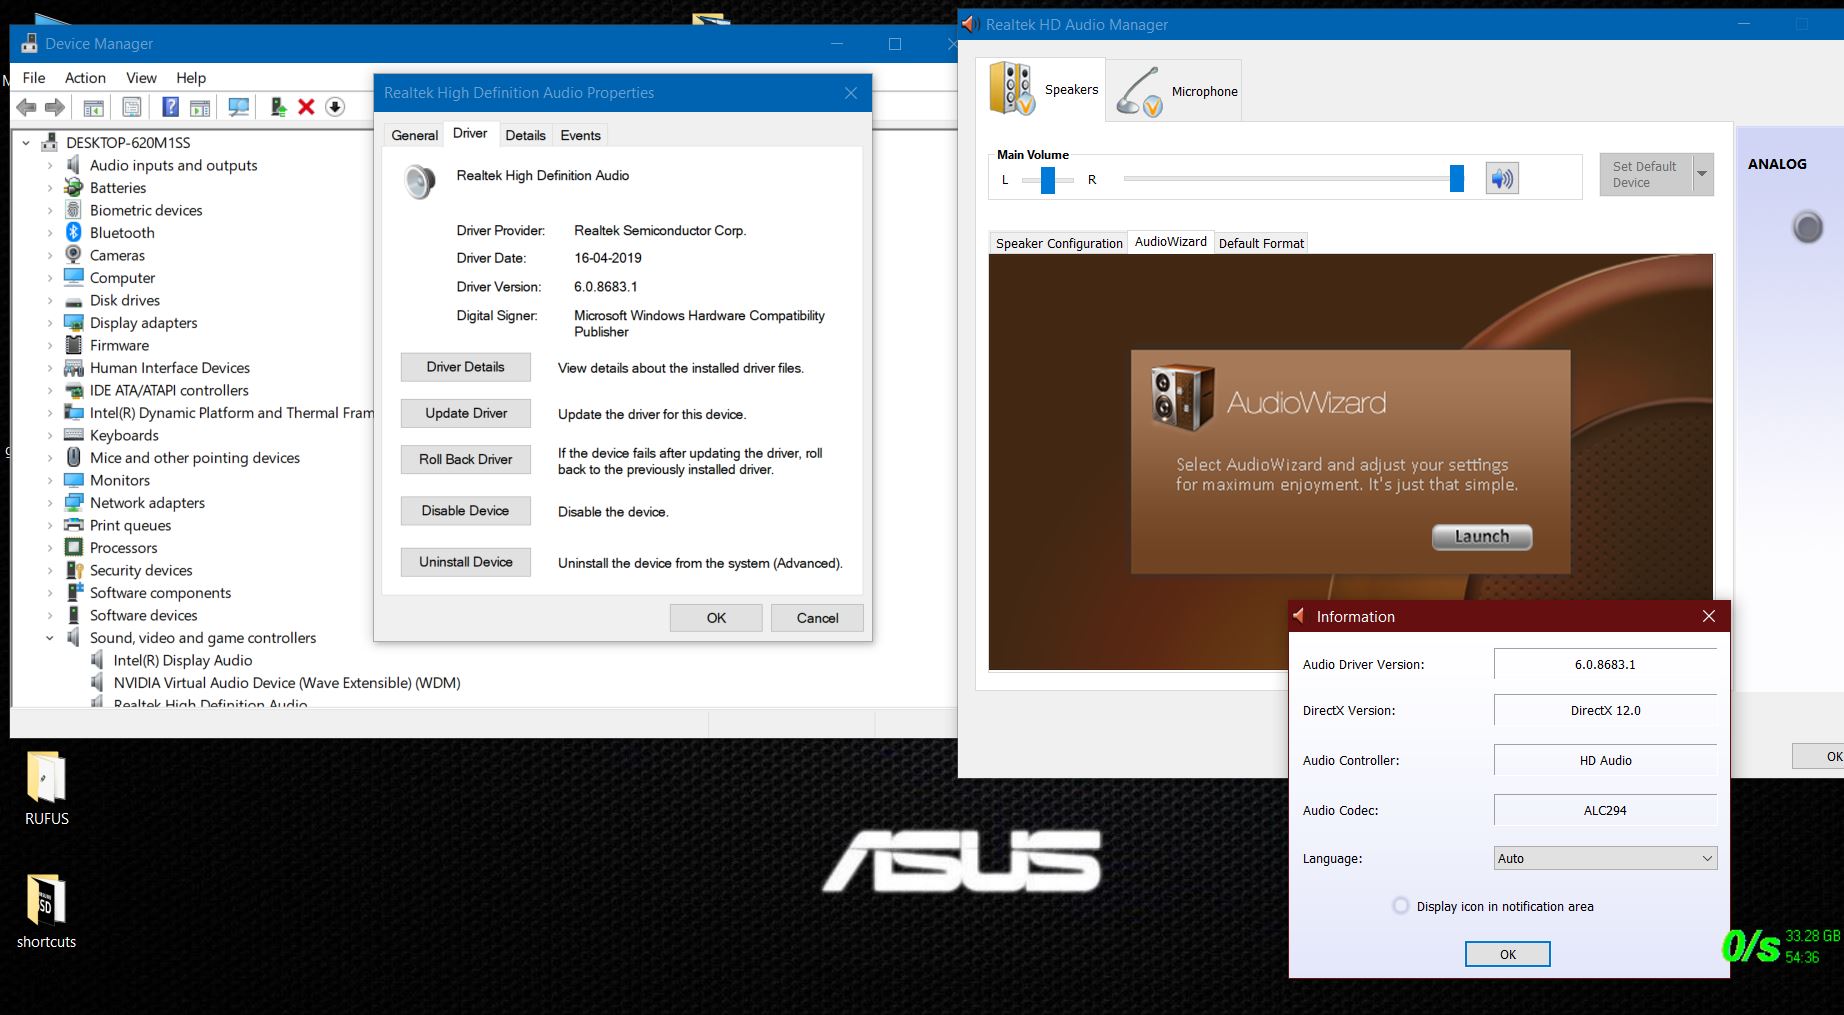Viewport: 1844px width, 1015px height.
Task: Switch to the General tab in properties dialog
Action: point(414,135)
